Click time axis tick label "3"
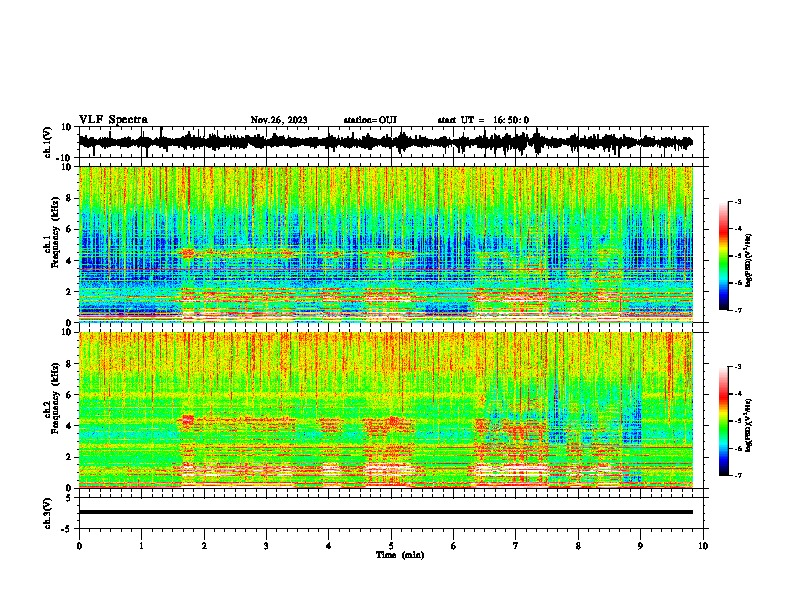The height and width of the screenshot is (612, 792). [266, 546]
